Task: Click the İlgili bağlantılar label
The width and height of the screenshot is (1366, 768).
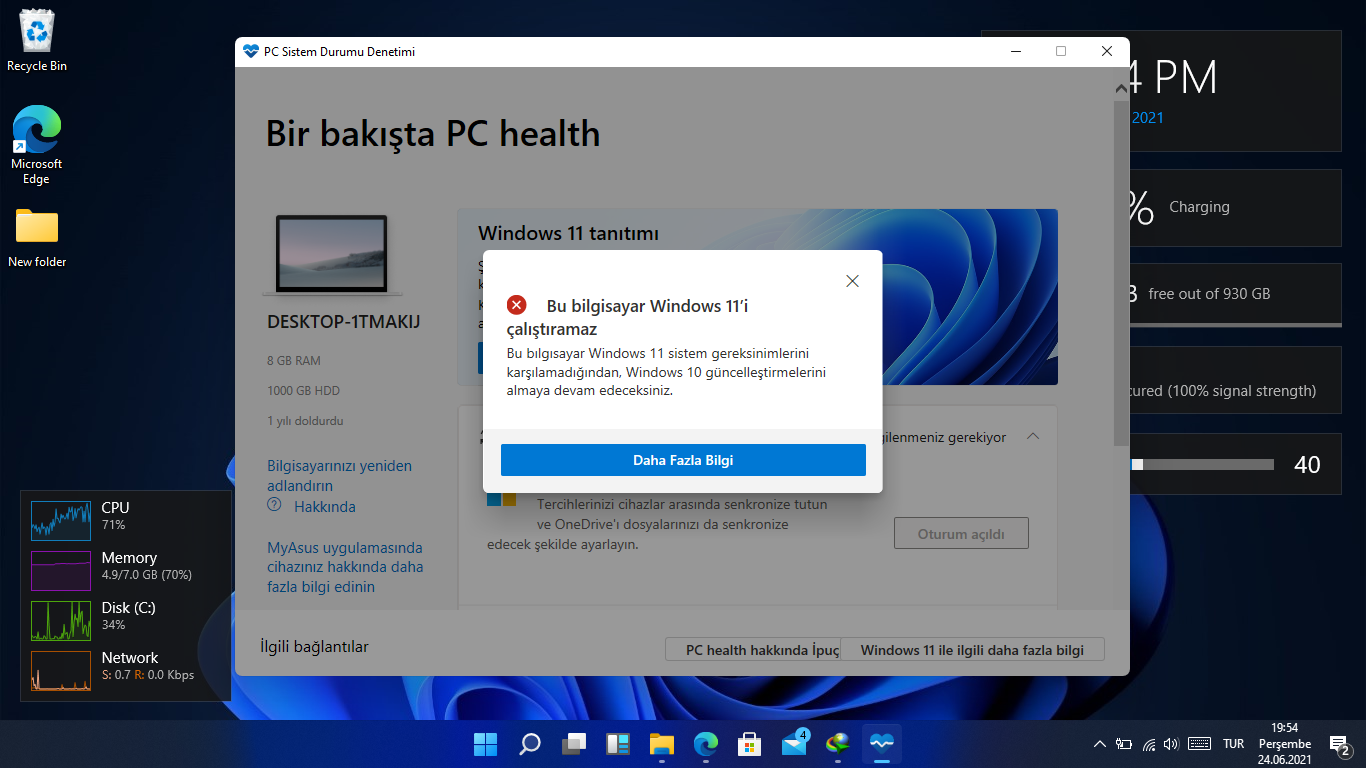Action: (314, 647)
